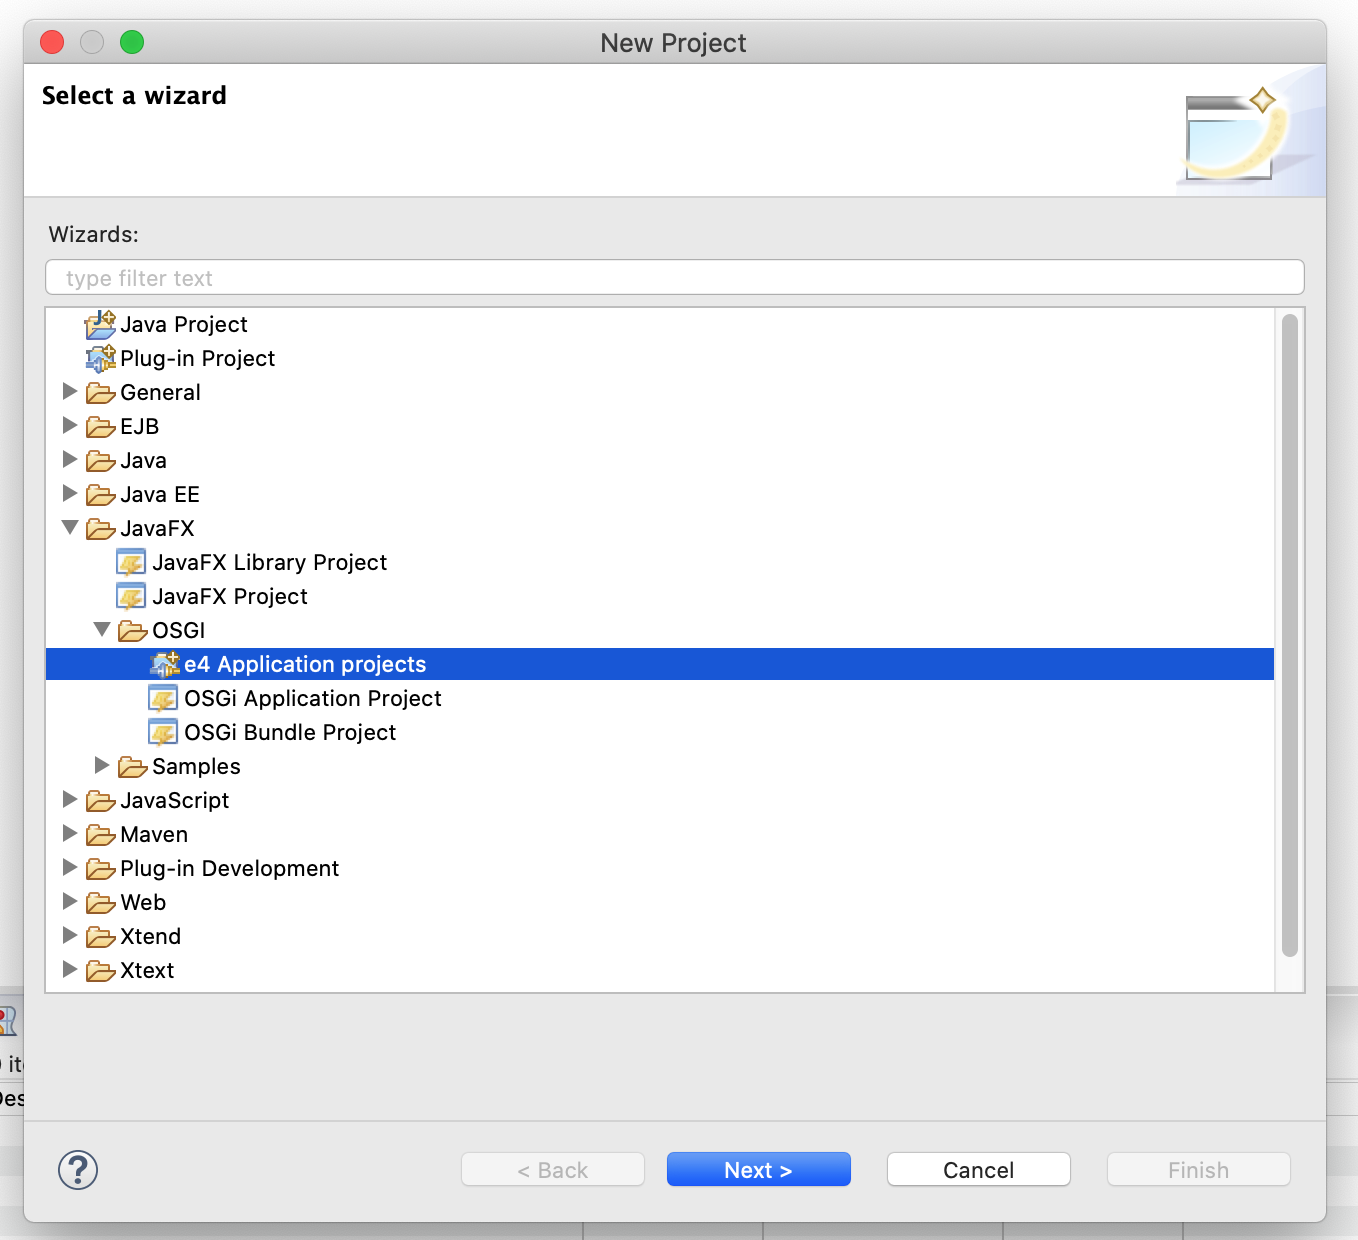Viewport: 1358px width, 1240px height.
Task: Click the JavaFX Project icon
Action: pos(131,597)
